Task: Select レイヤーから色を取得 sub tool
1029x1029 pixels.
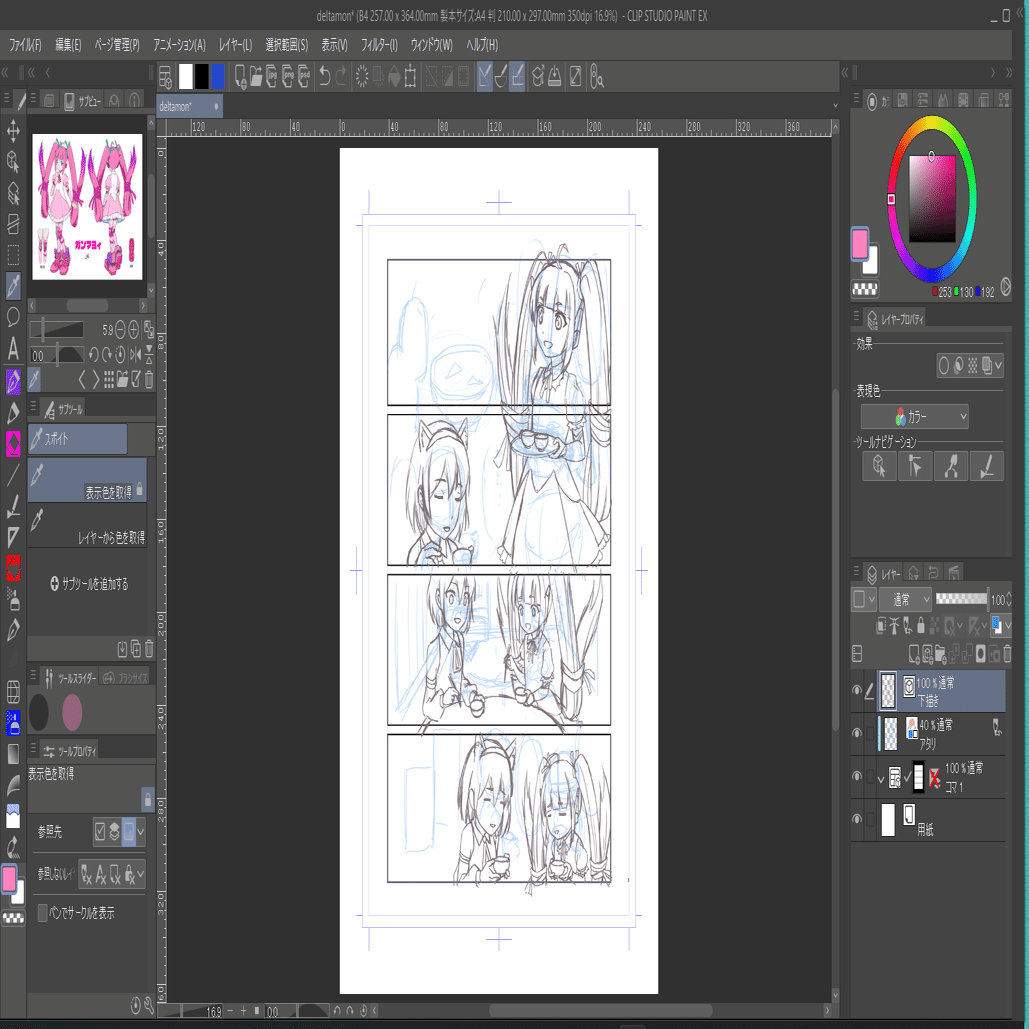Action: (87, 526)
